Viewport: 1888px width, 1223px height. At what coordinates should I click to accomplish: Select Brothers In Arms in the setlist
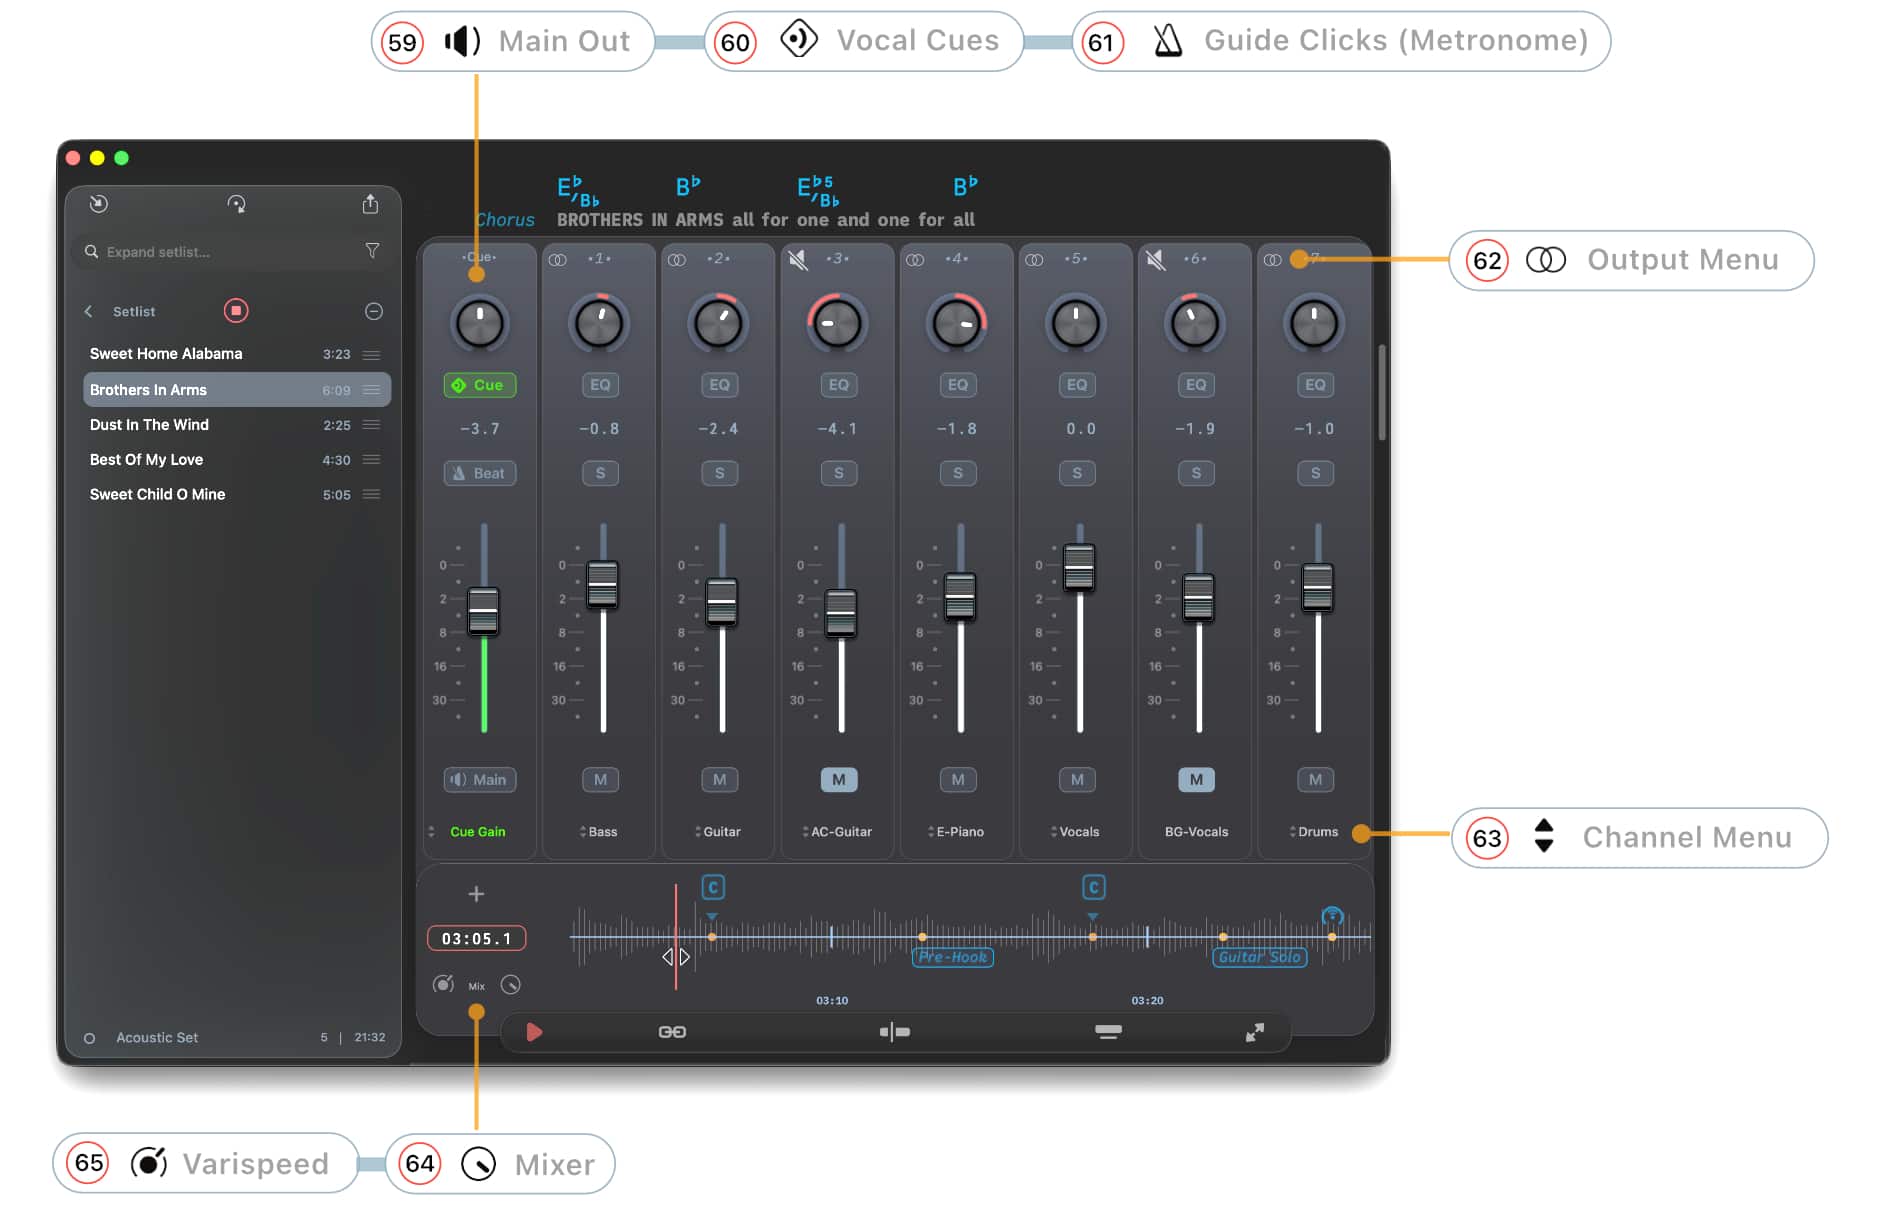[236, 390]
